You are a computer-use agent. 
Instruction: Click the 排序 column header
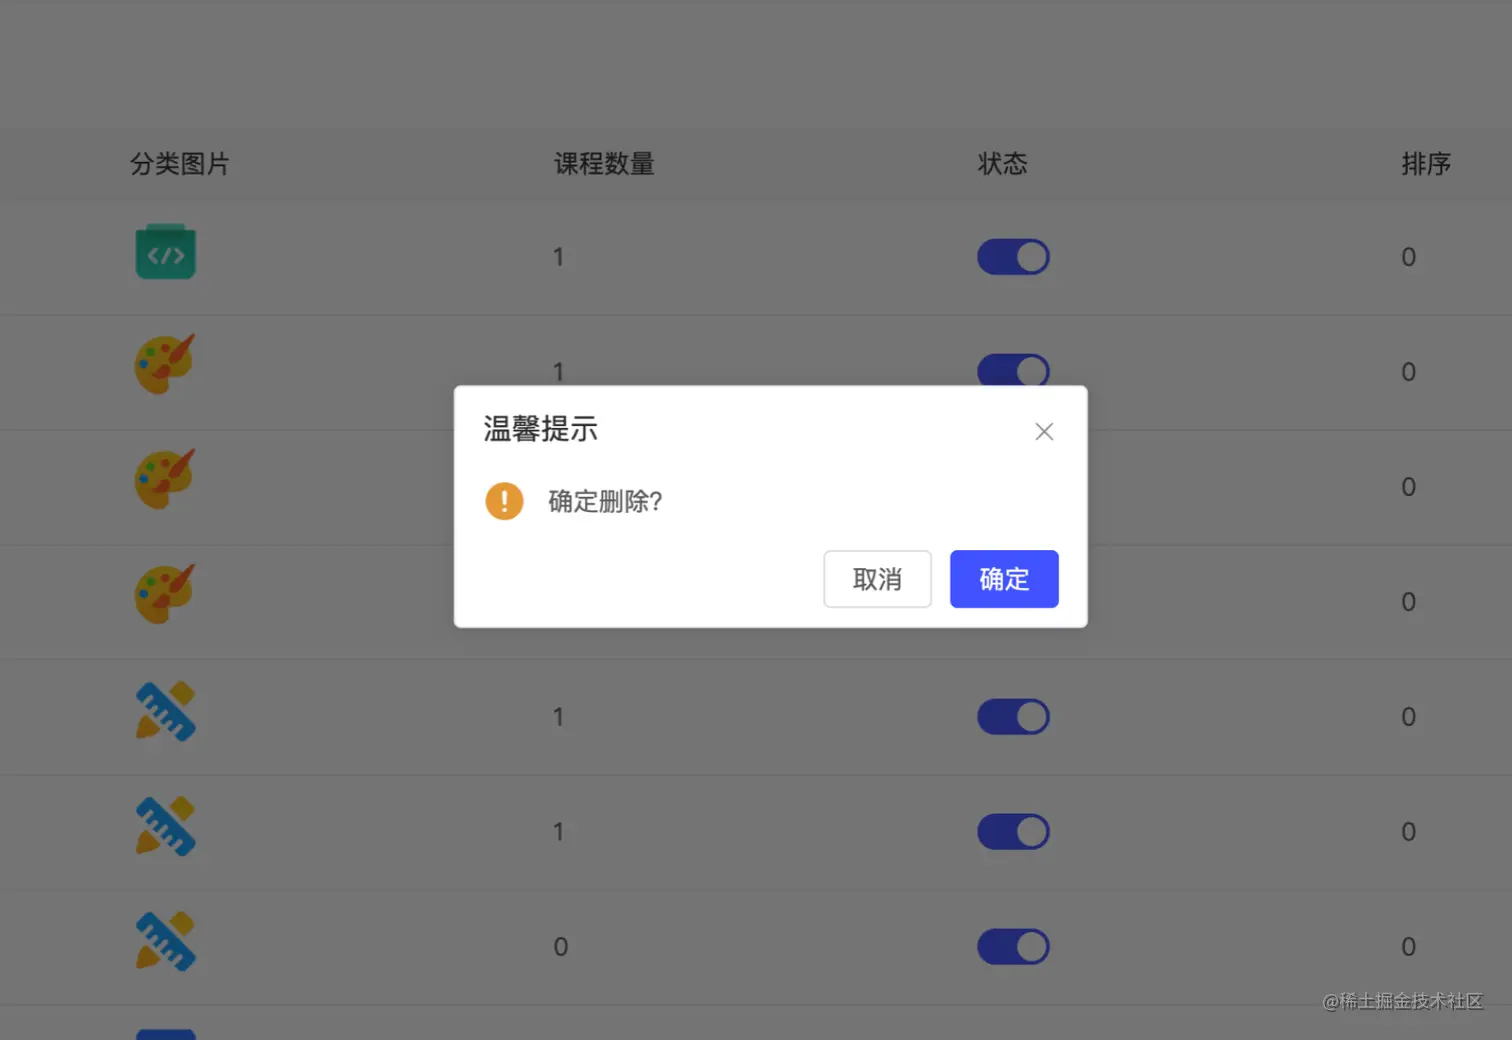point(1426,164)
